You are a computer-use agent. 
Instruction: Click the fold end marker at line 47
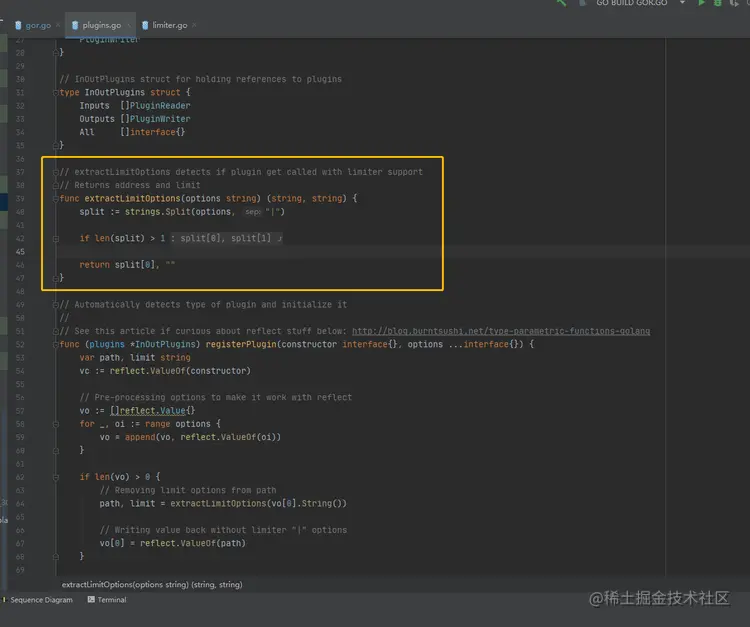click(x=56, y=277)
